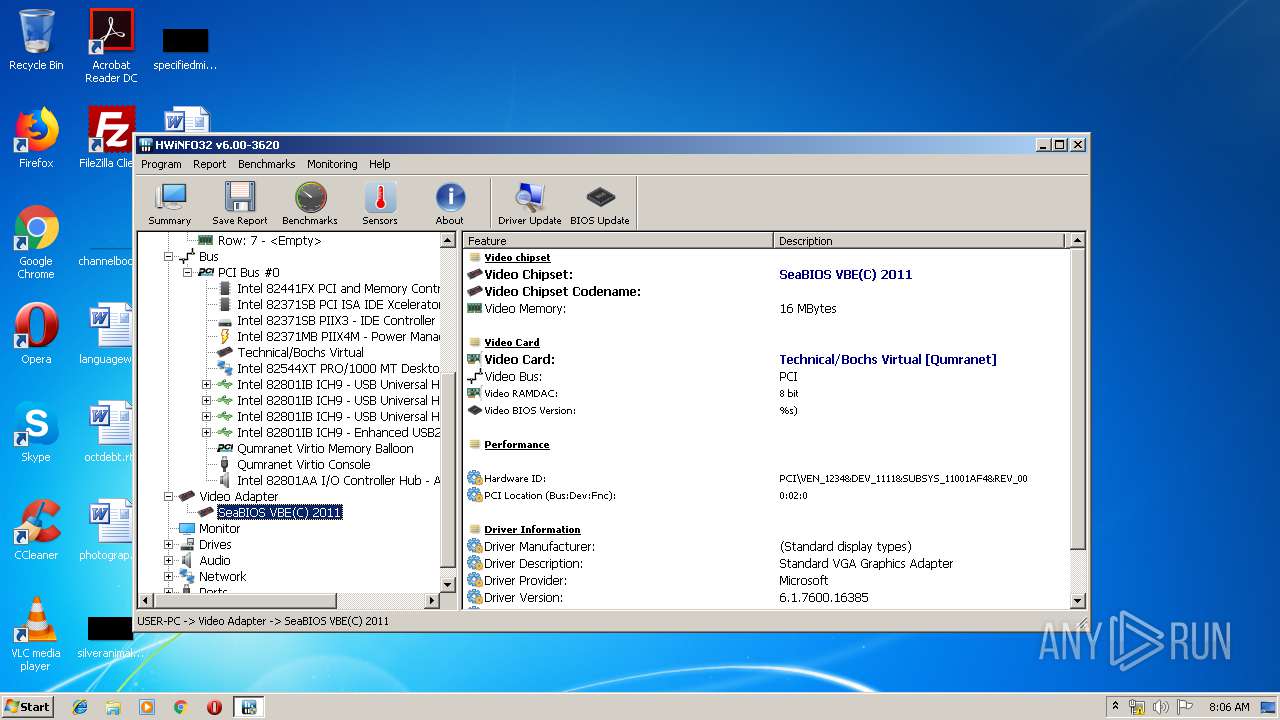The height and width of the screenshot is (720, 1280).
Task: Open the Report menu
Action: (x=210, y=164)
